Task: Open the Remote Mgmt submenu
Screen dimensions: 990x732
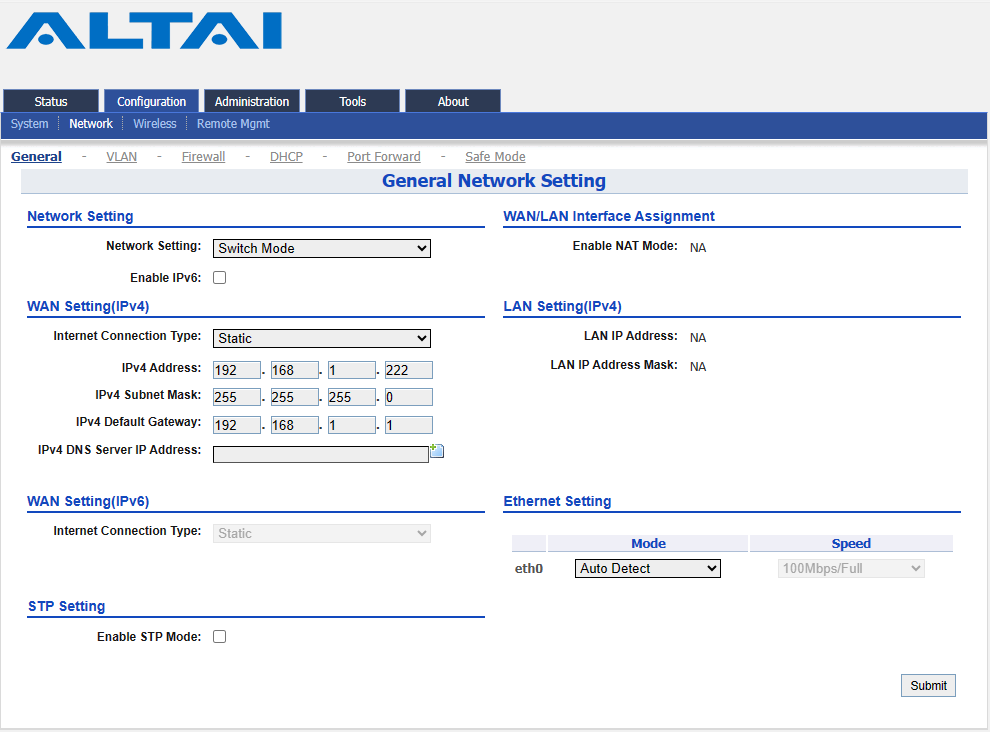Action: coord(233,124)
